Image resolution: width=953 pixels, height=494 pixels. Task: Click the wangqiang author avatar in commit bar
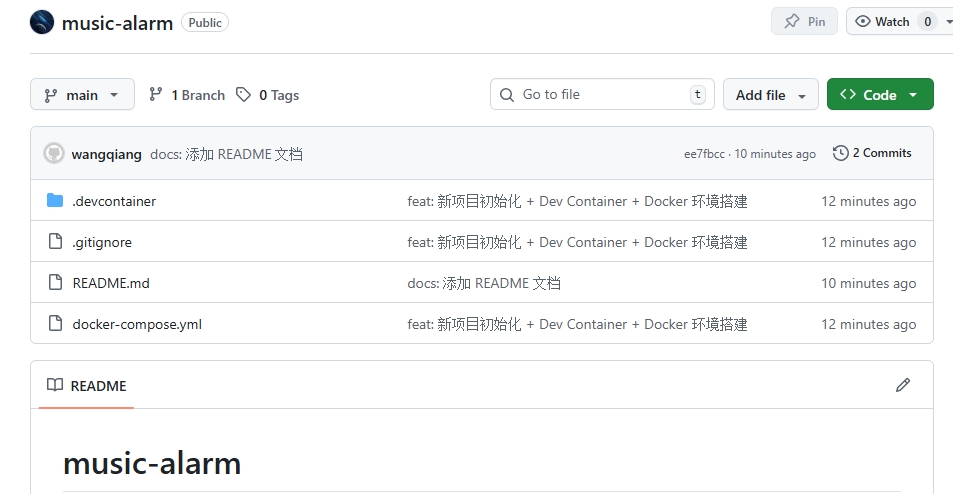53,153
